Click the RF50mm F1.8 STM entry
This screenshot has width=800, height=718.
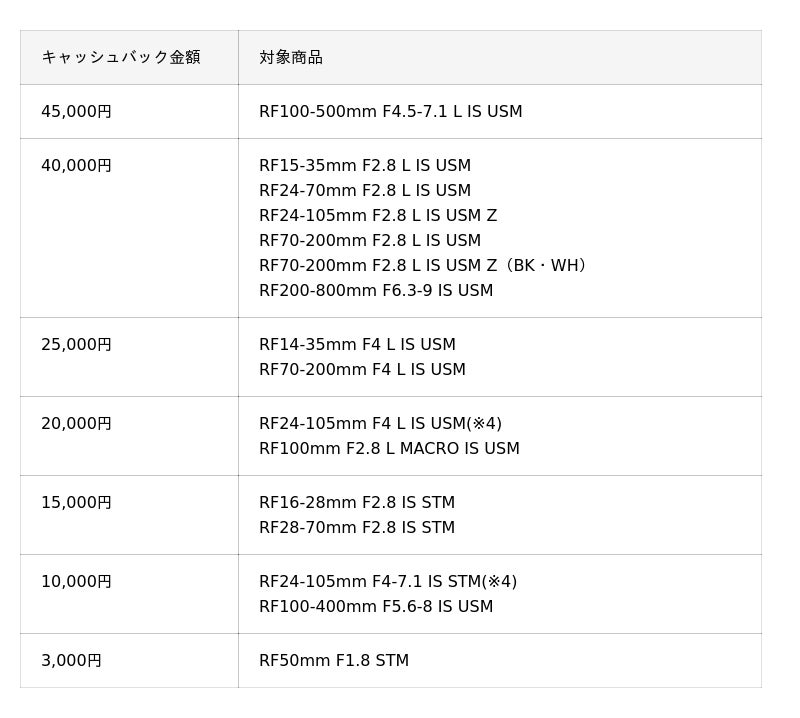[x=333, y=661]
